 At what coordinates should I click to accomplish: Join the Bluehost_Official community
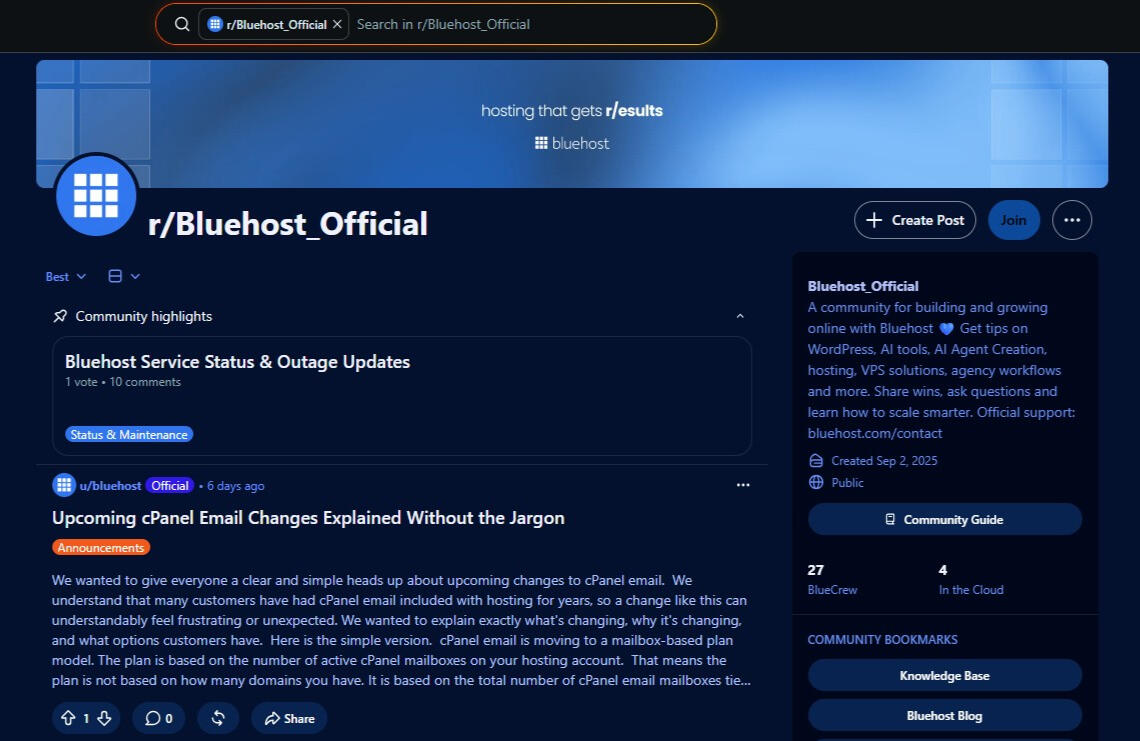click(x=1013, y=220)
